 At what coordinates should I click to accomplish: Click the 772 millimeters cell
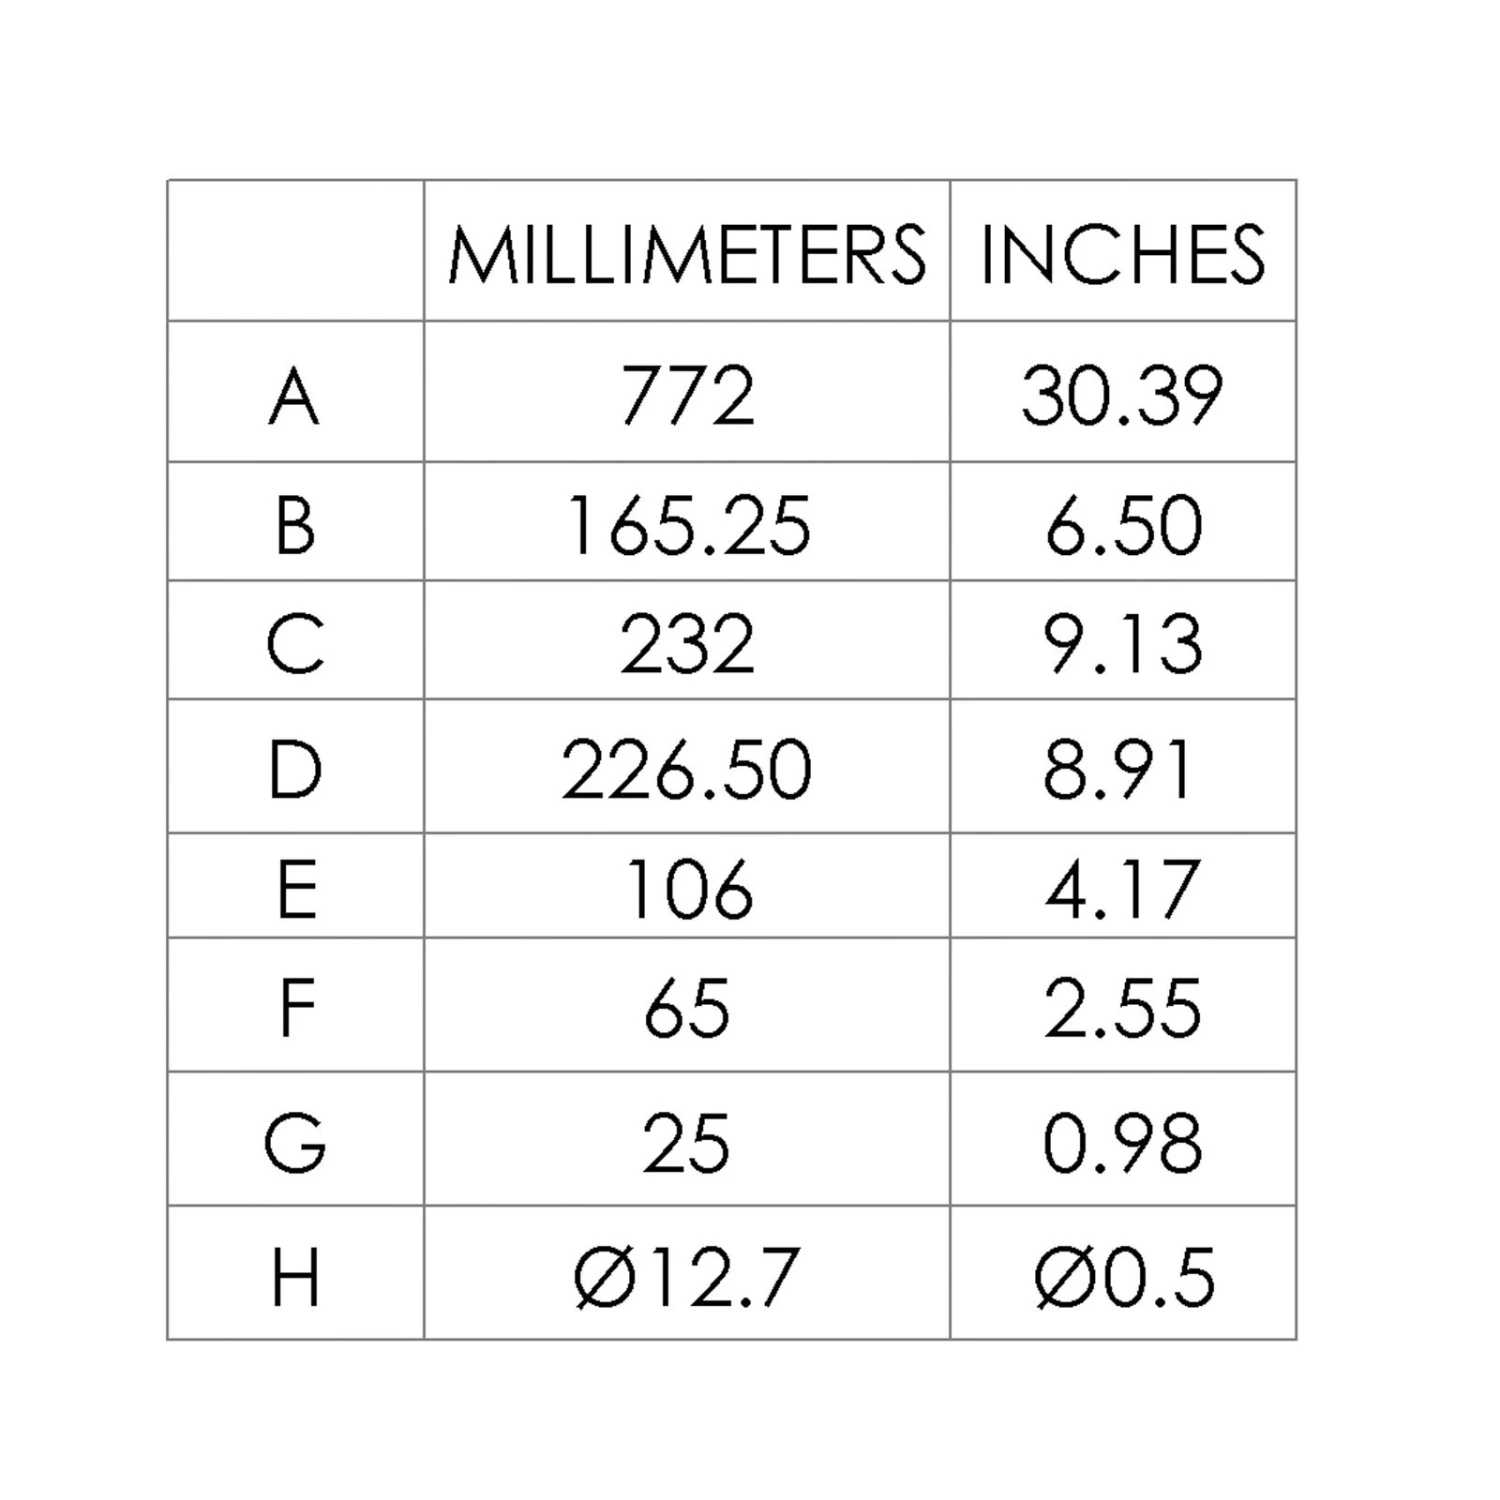[687, 396]
